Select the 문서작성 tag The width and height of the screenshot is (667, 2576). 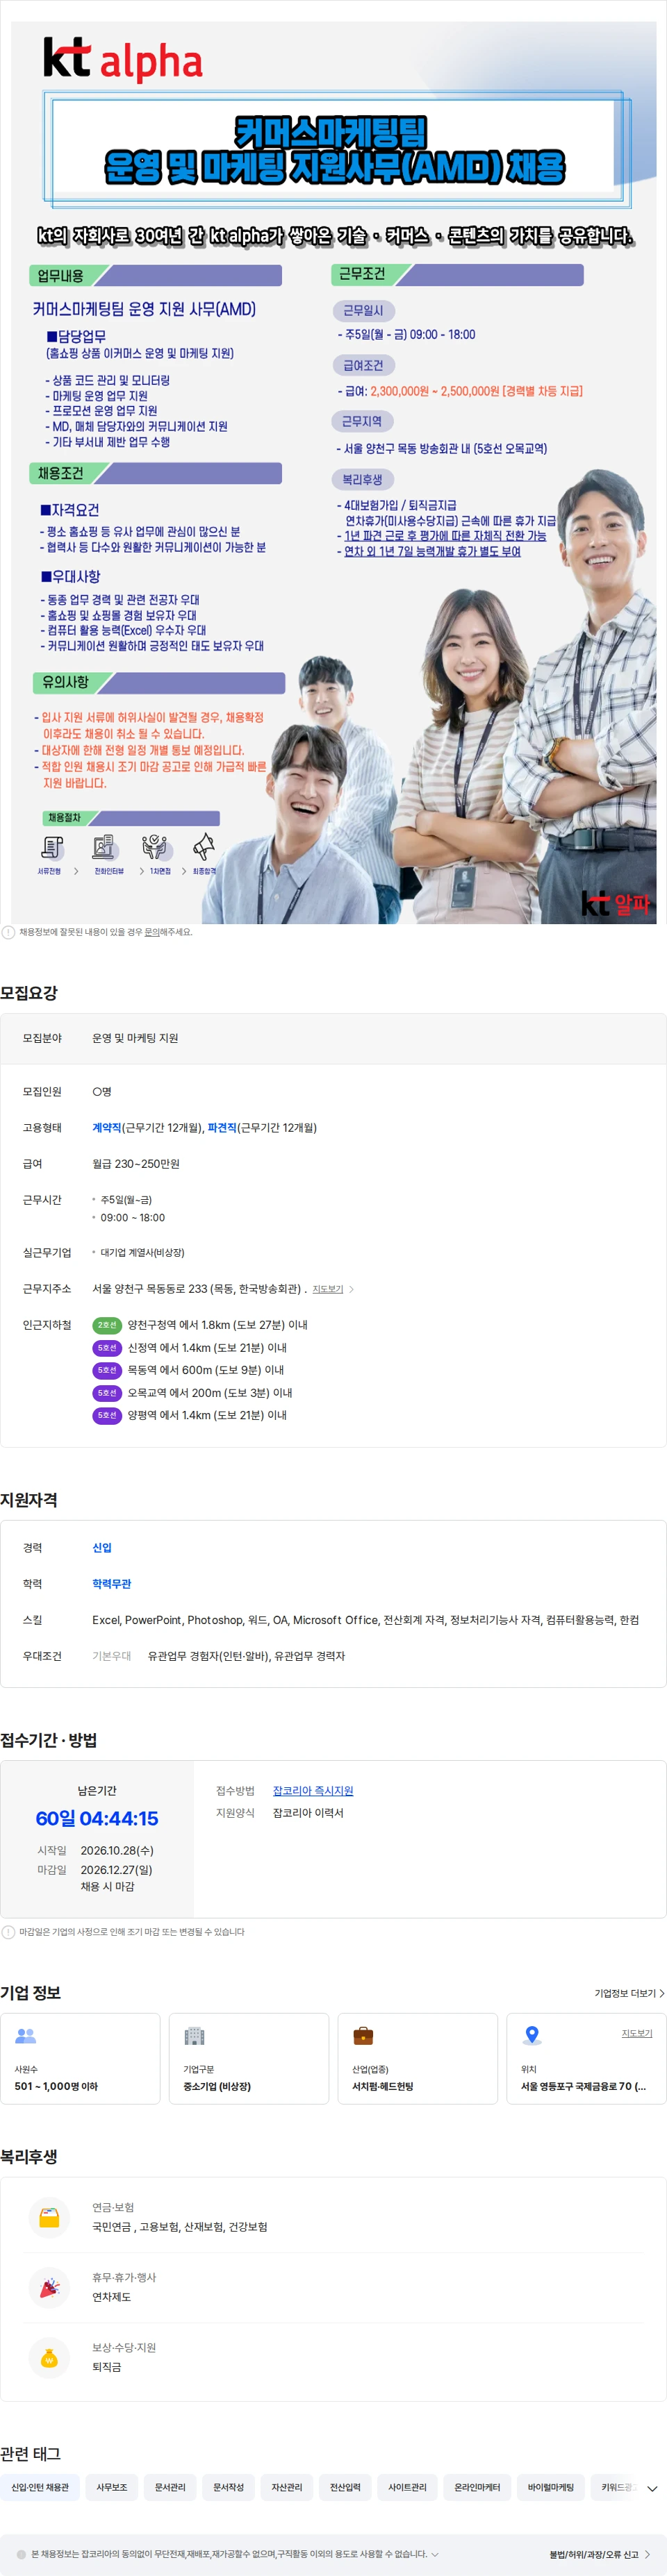click(x=229, y=2487)
